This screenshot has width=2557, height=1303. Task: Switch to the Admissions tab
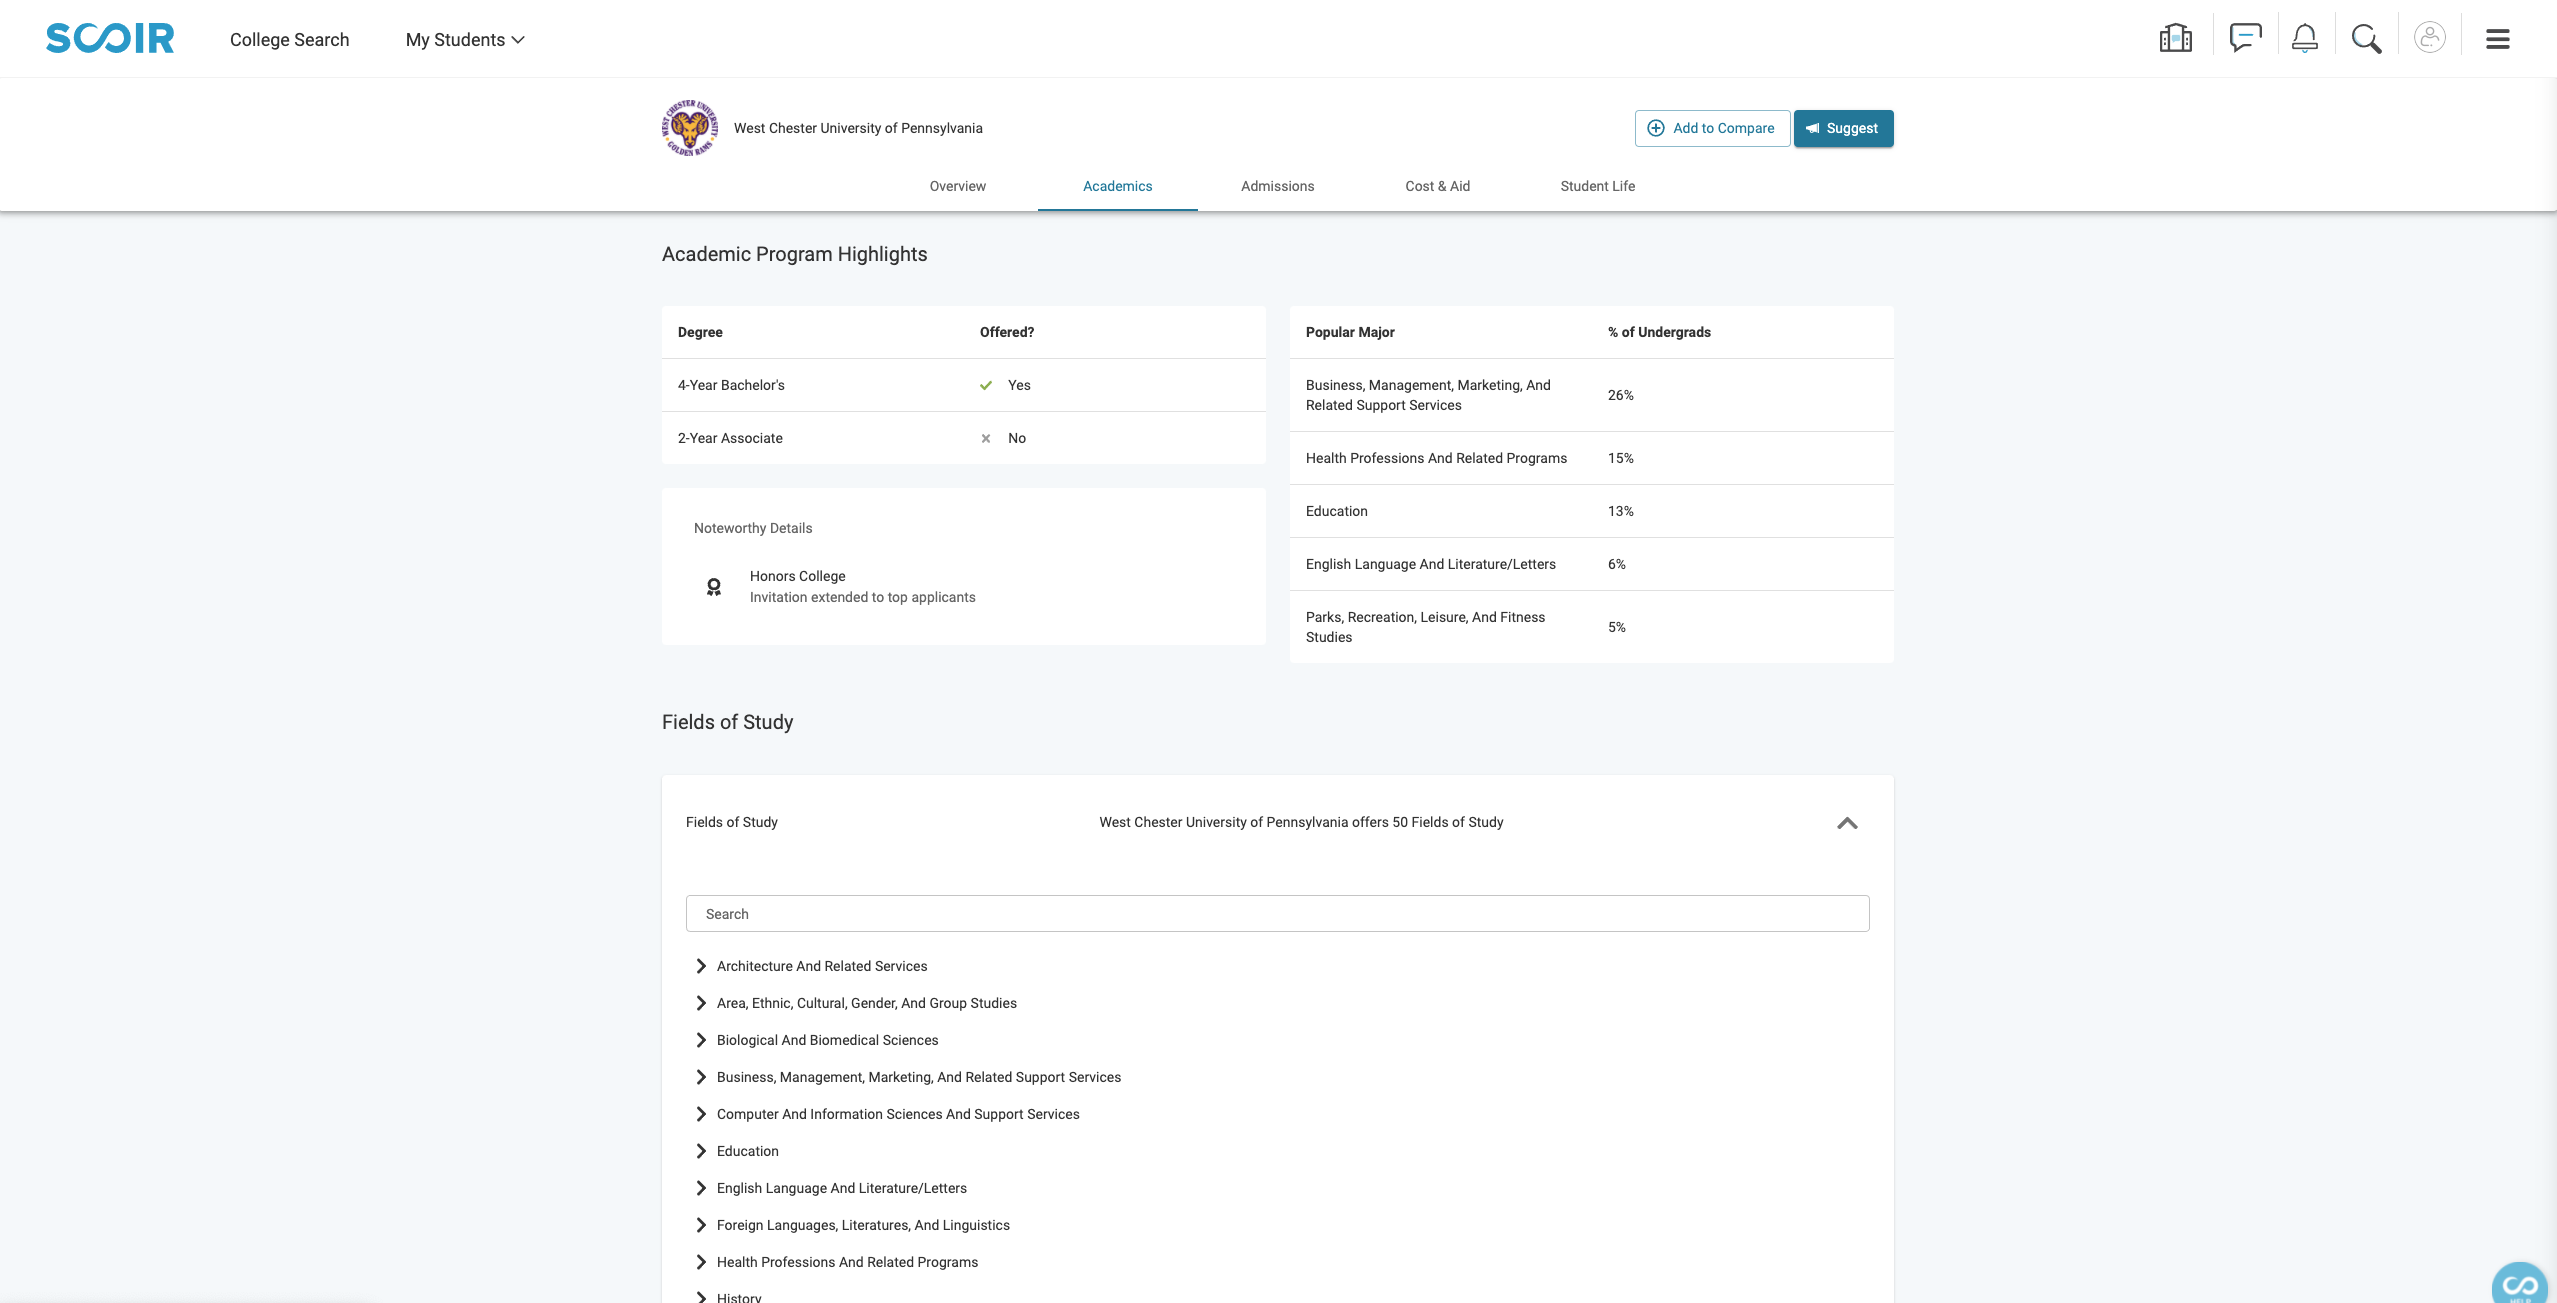(x=1278, y=186)
